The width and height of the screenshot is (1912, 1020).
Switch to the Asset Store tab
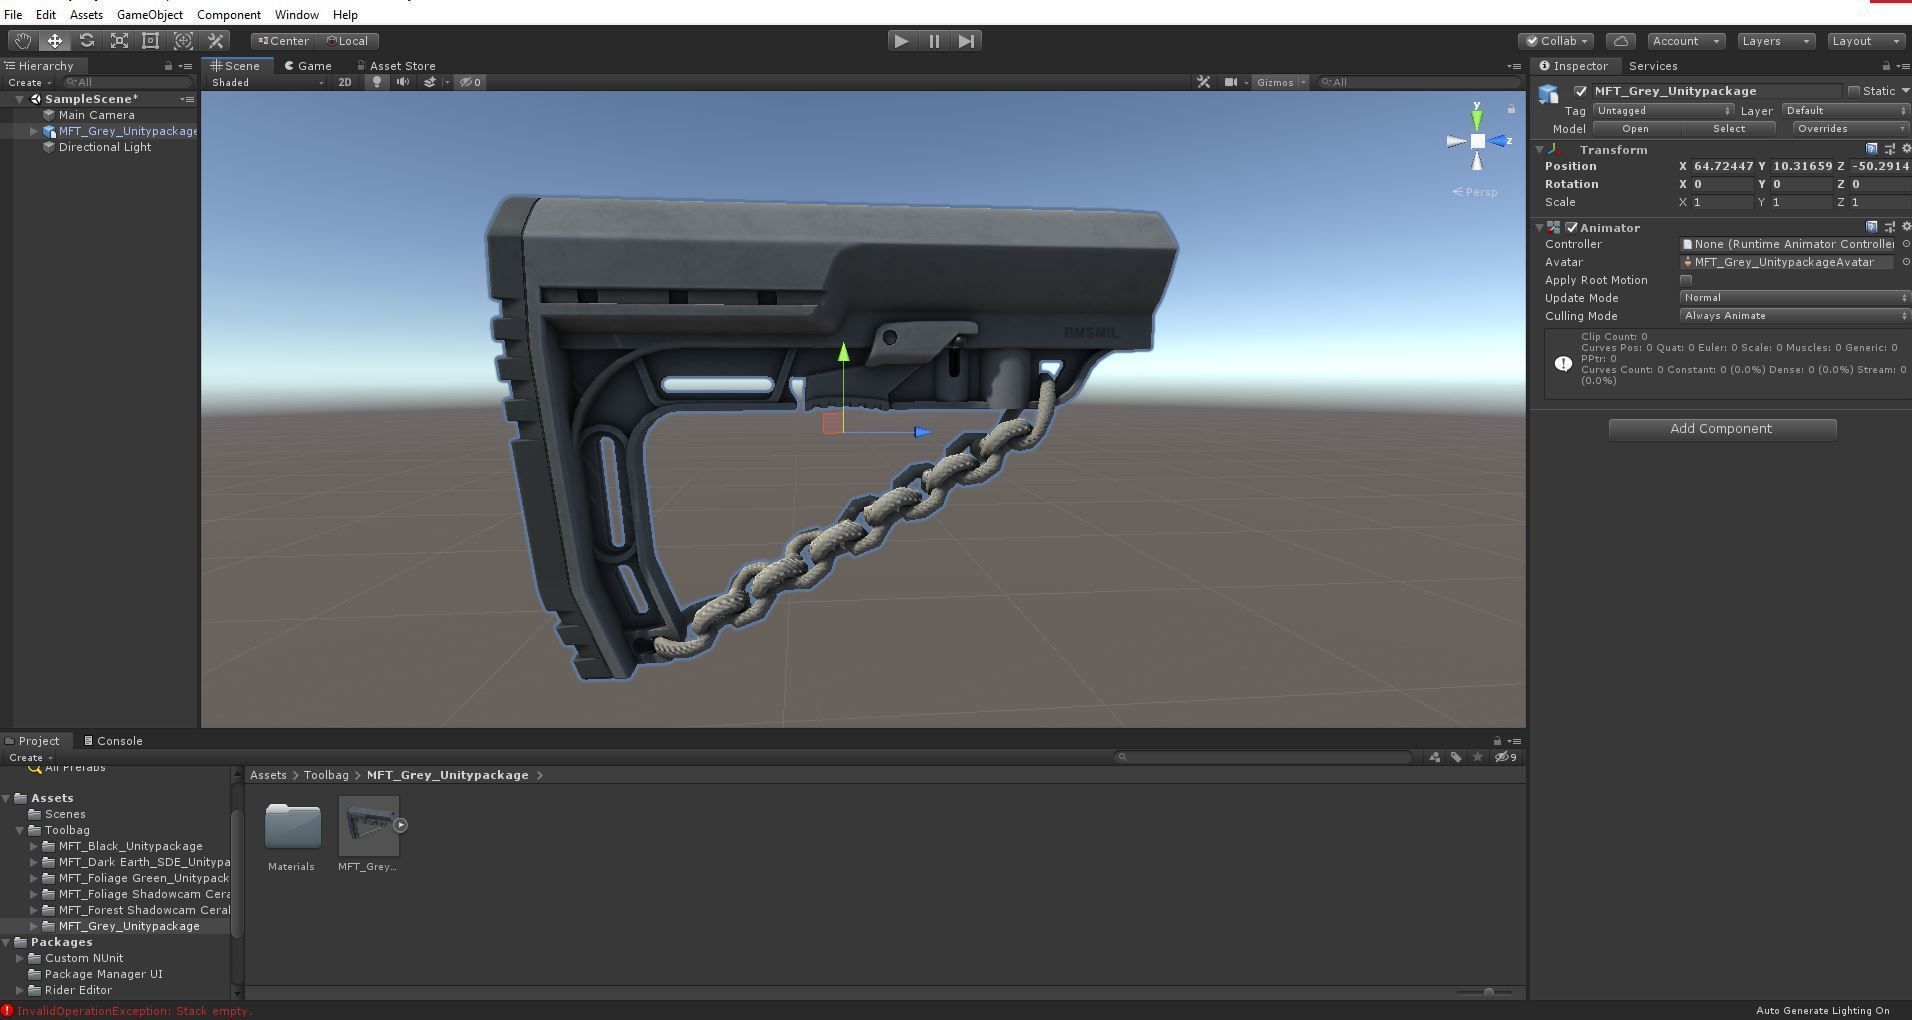396,66
